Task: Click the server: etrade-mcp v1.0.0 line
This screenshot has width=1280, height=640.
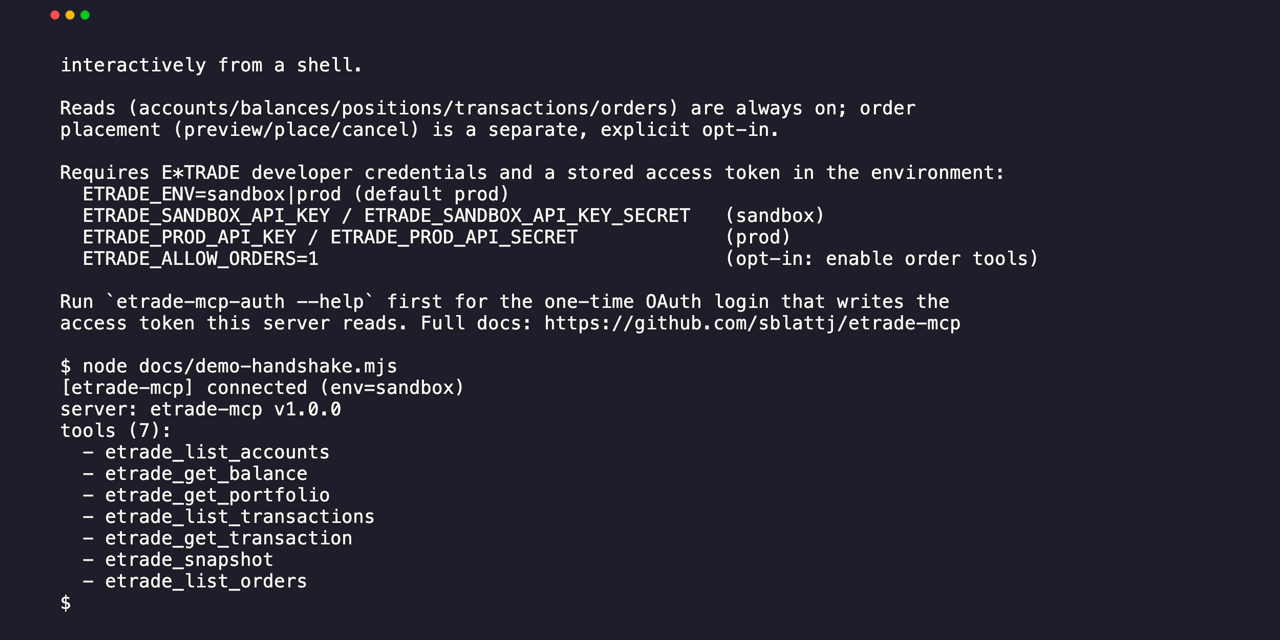Action: pyautogui.click(x=201, y=409)
